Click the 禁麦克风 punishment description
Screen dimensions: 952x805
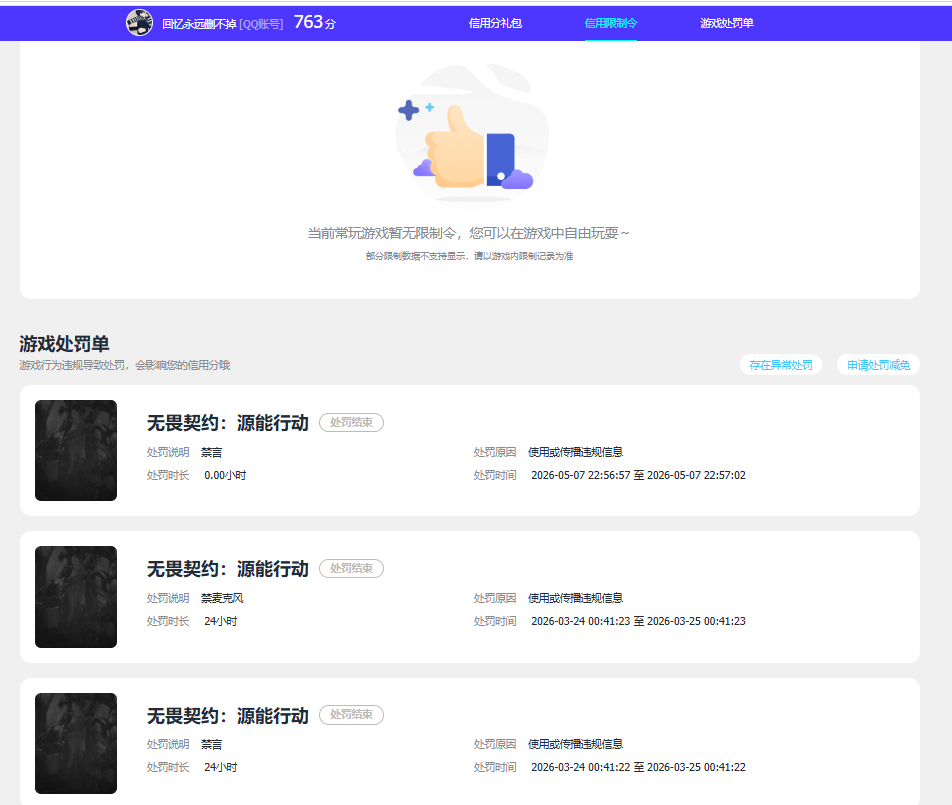point(222,598)
